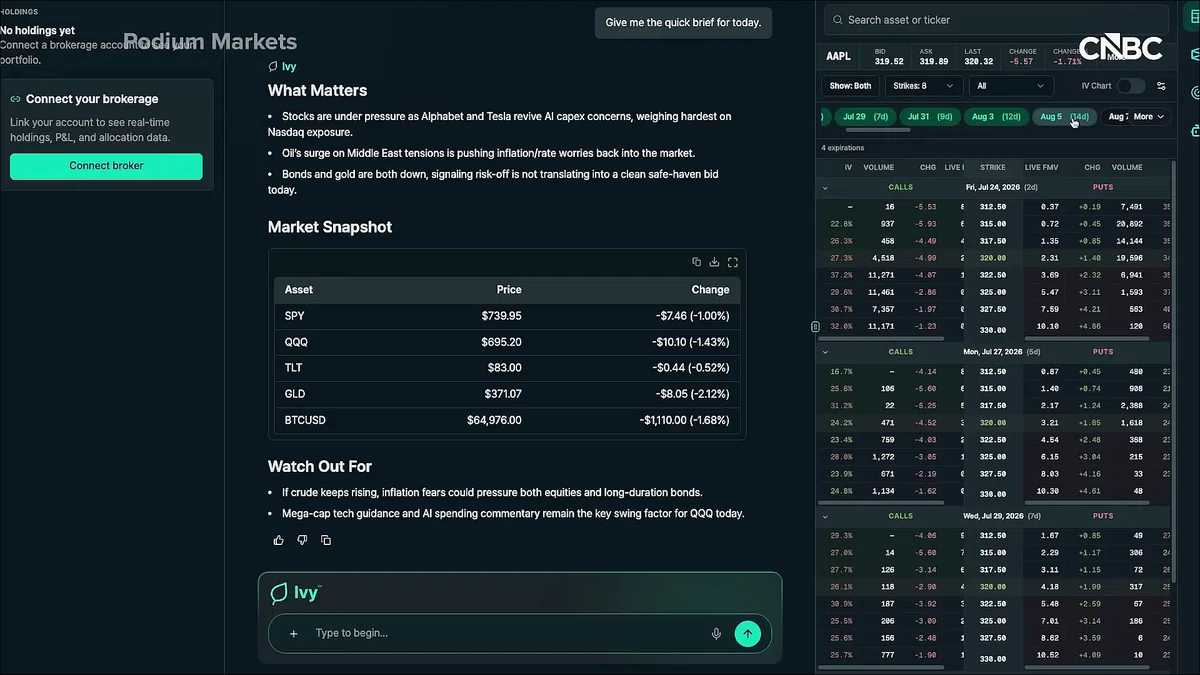The height and width of the screenshot is (675, 1200).
Task: Copy the Market Snapshot table
Action: point(697,262)
